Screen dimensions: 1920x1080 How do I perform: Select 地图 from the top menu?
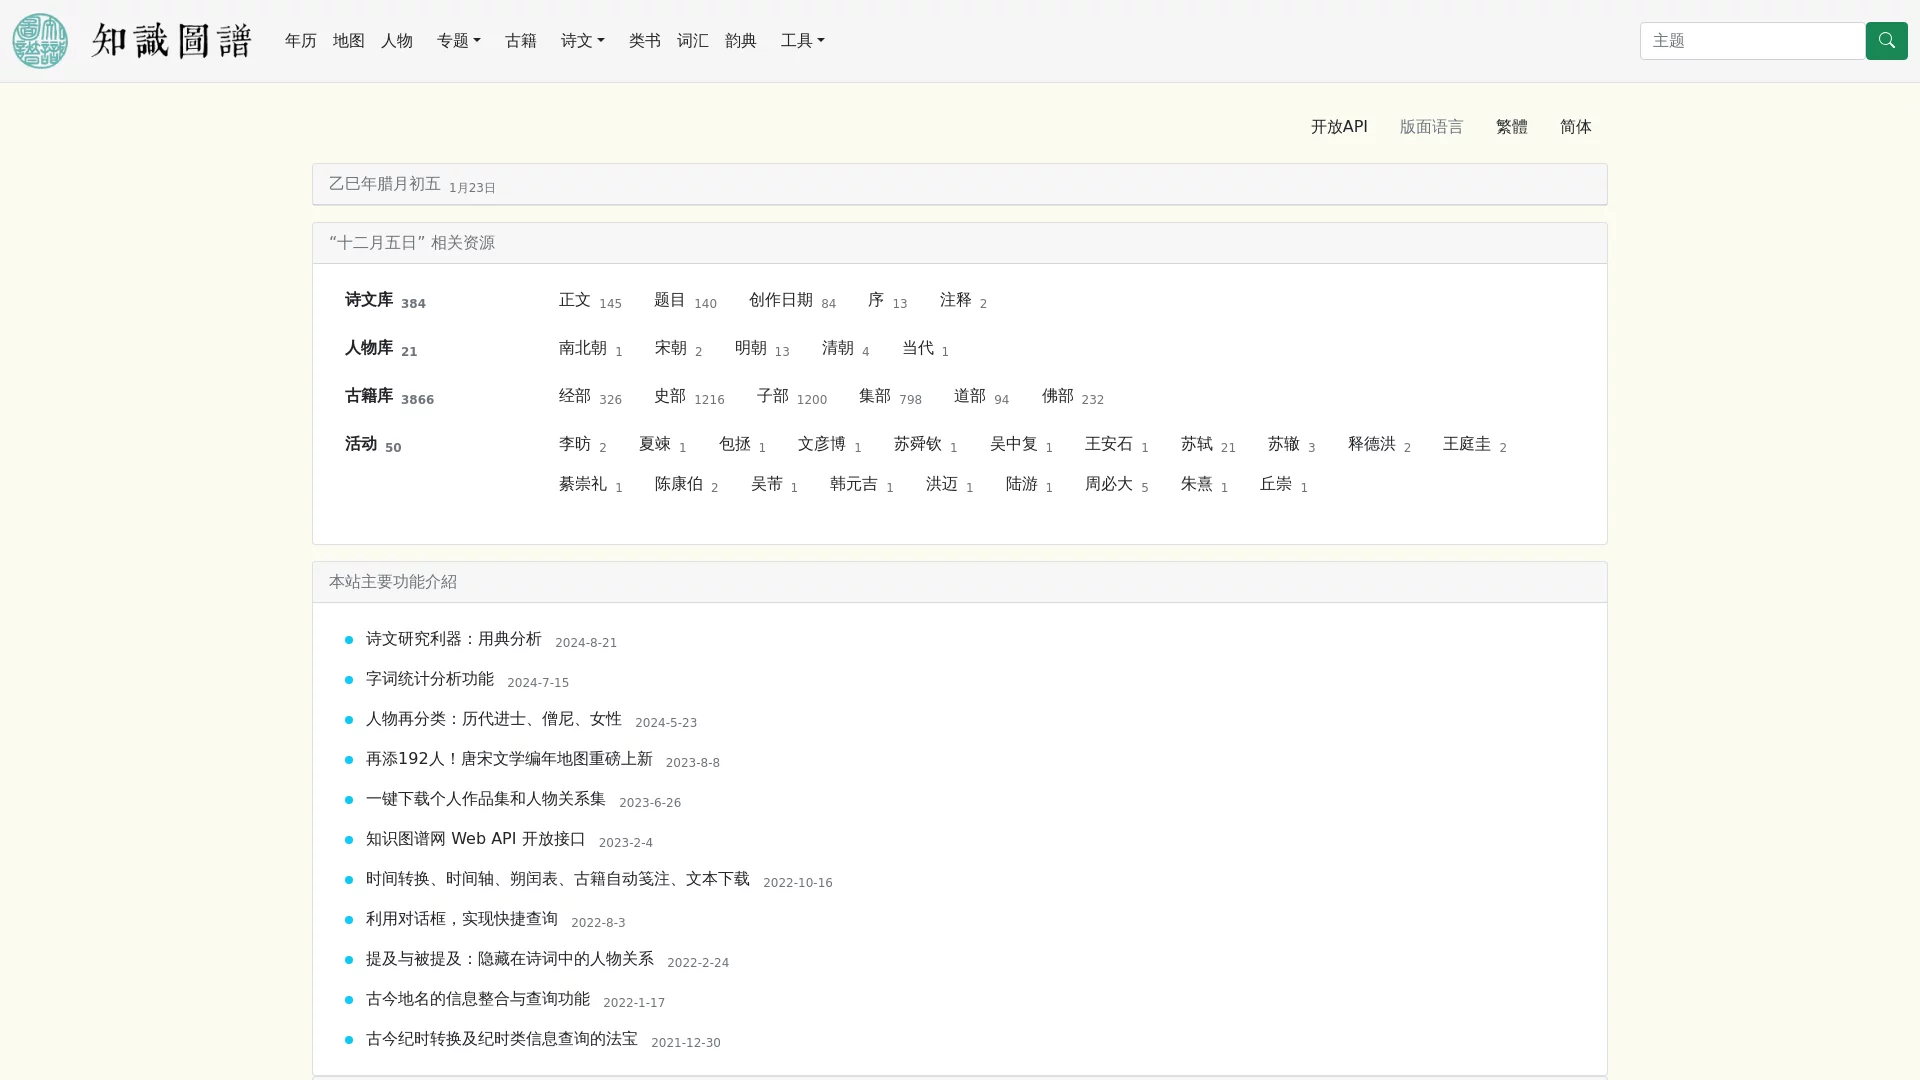click(347, 40)
